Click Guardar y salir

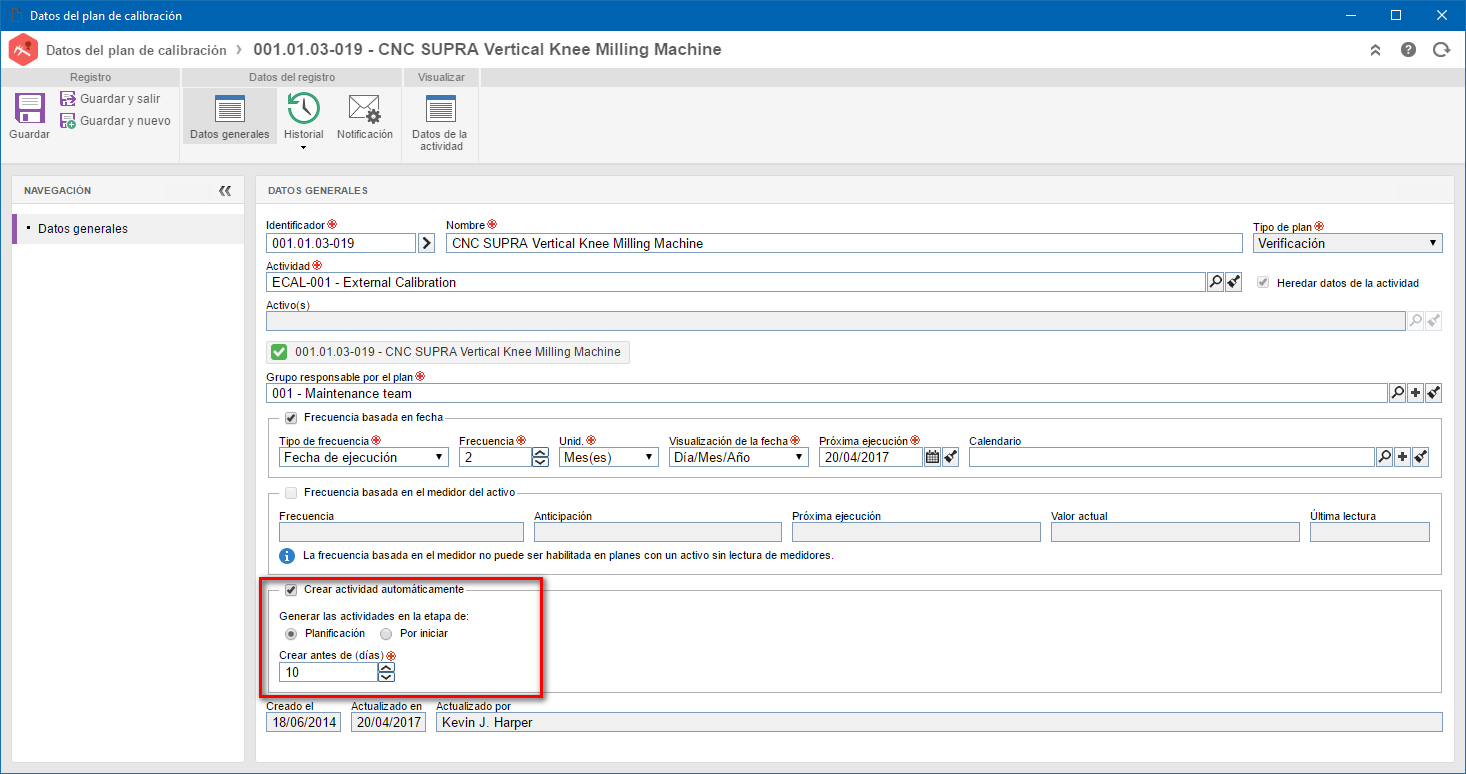point(110,99)
